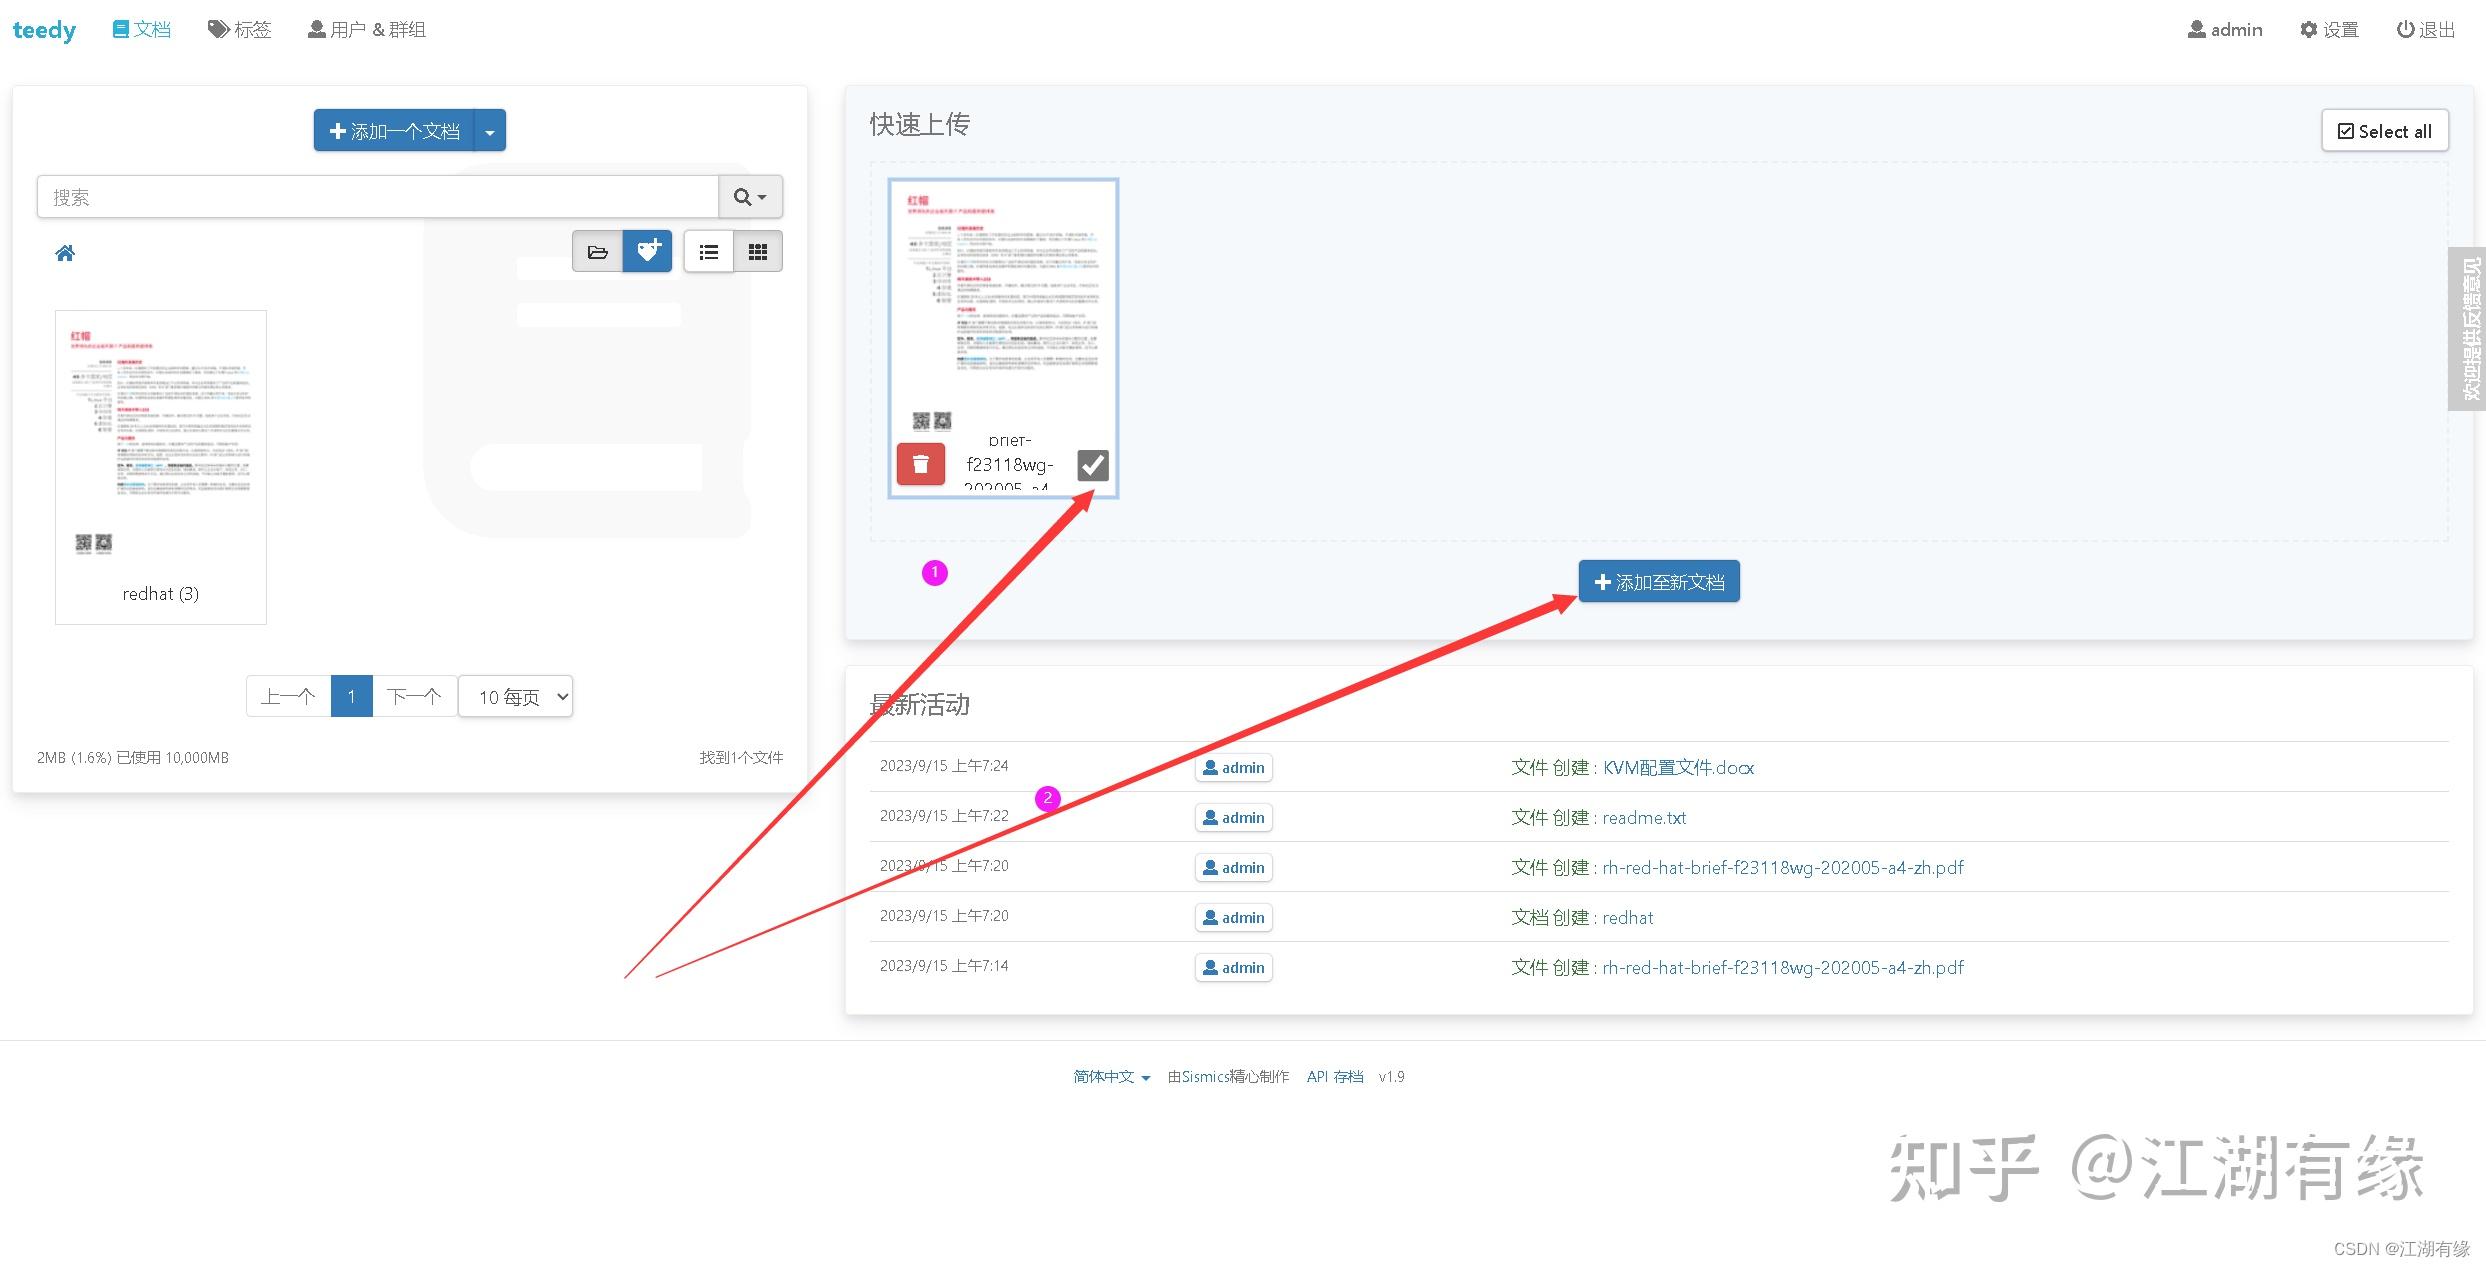
Task: Open KVM配置文件.docx activity link
Action: [x=1678, y=768]
